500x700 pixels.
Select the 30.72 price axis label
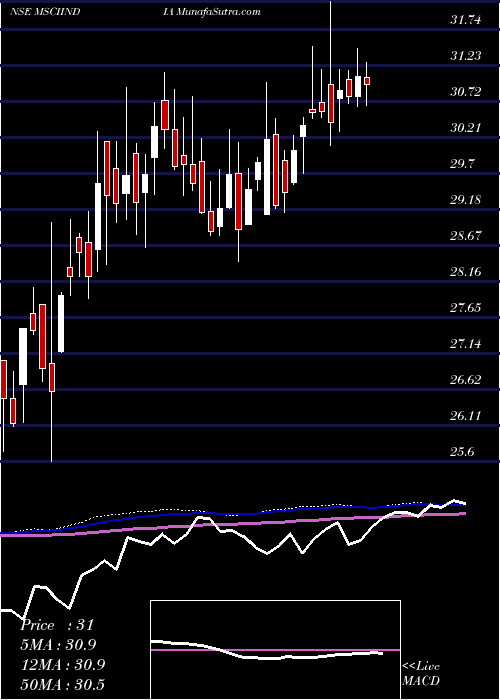(x=466, y=92)
